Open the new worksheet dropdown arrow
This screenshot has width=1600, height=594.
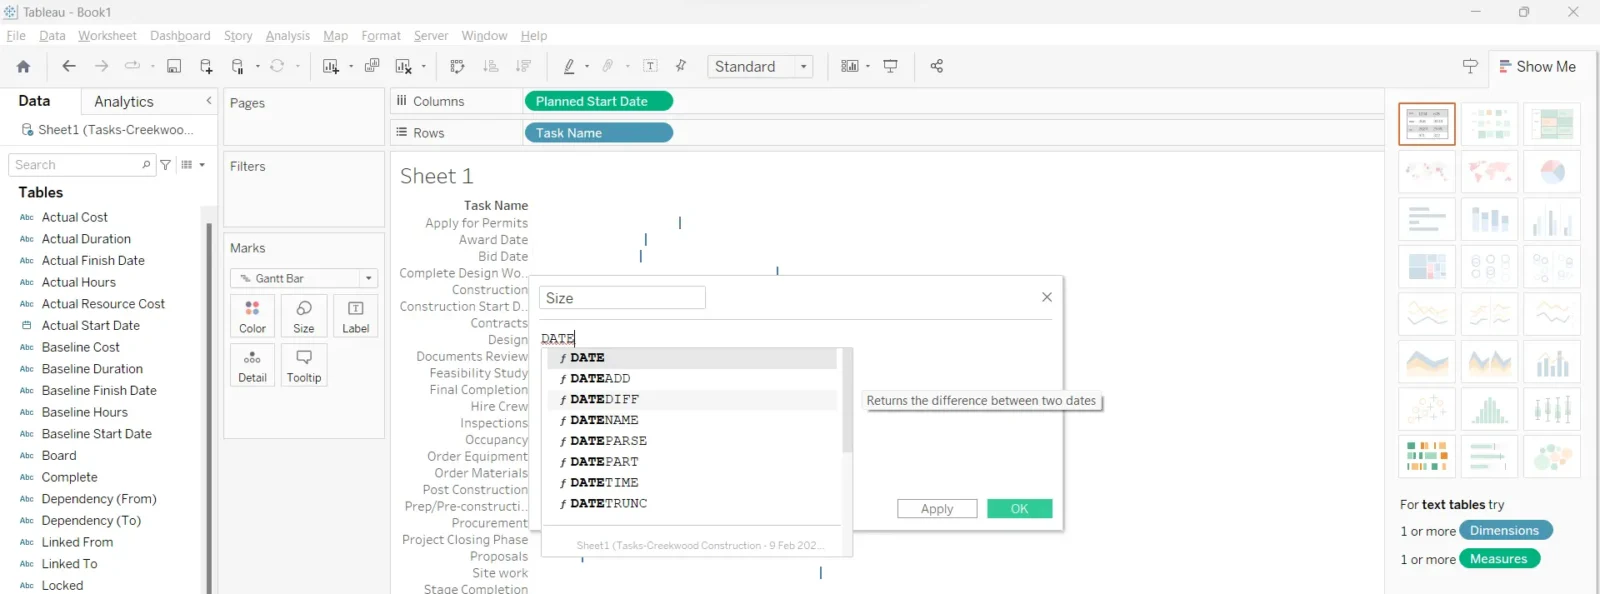[x=351, y=67]
